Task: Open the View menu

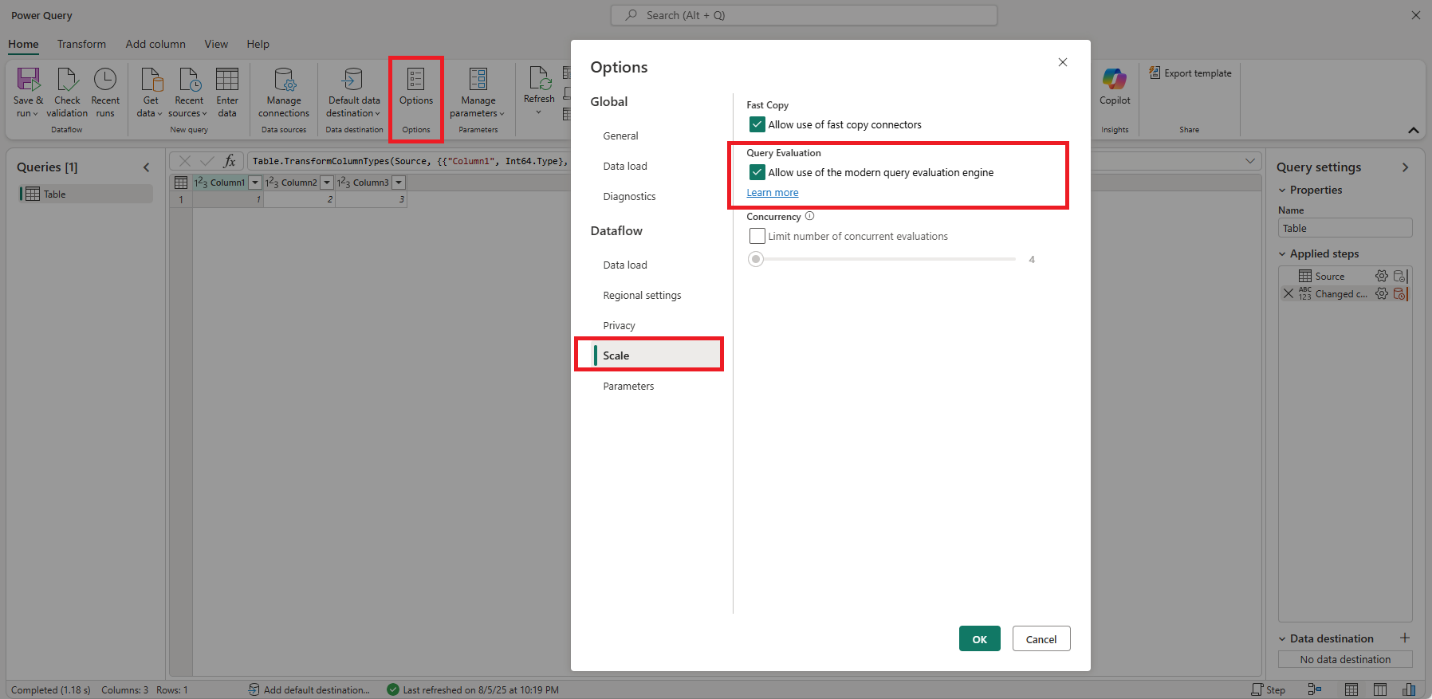Action: coord(216,44)
